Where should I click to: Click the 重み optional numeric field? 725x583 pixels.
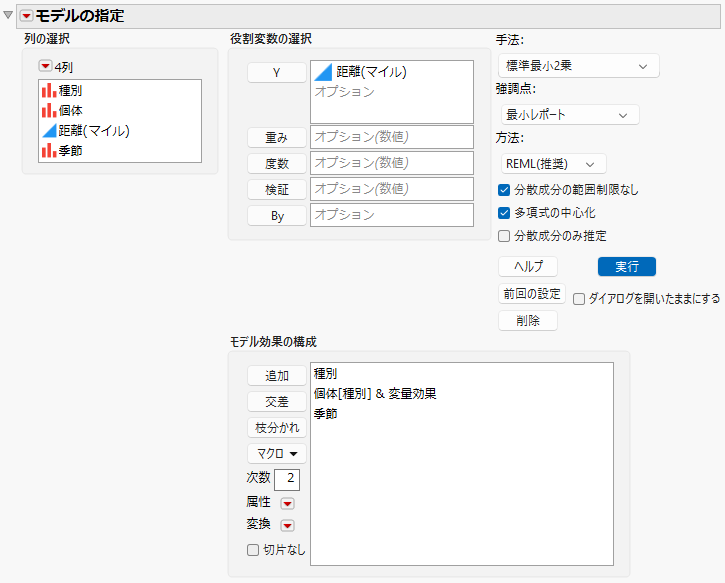tap(392, 137)
